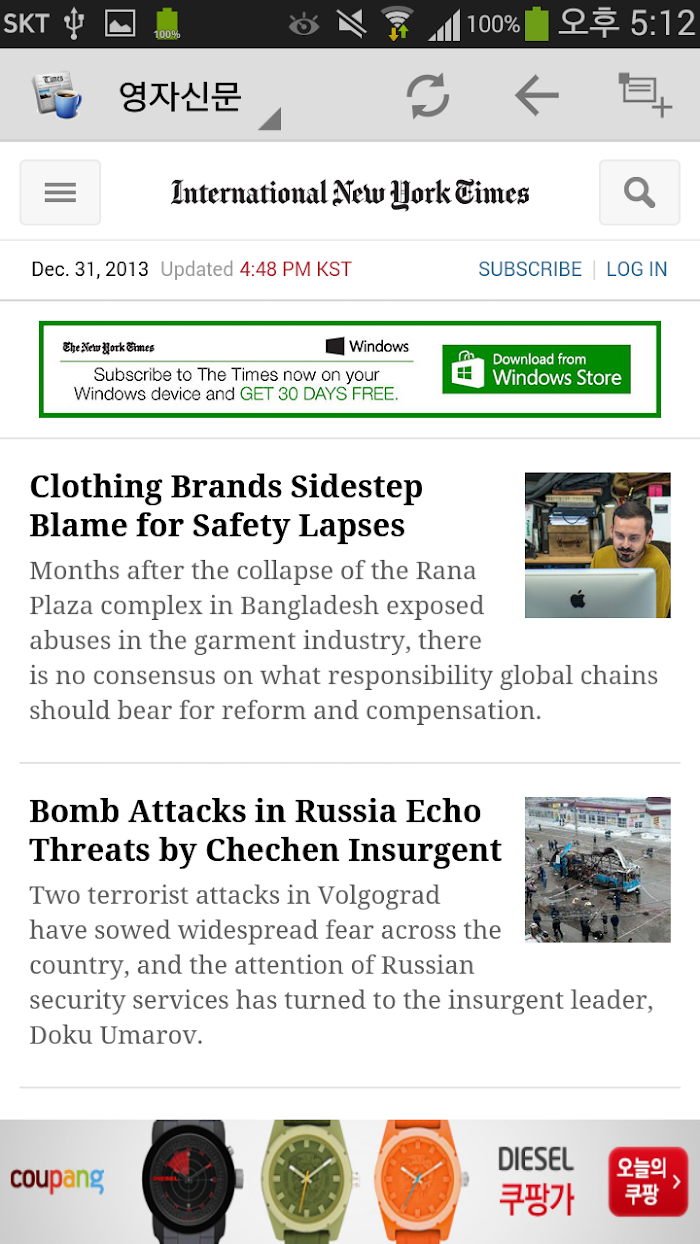
Task: Click the International New York Times logo
Action: (x=350, y=192)
